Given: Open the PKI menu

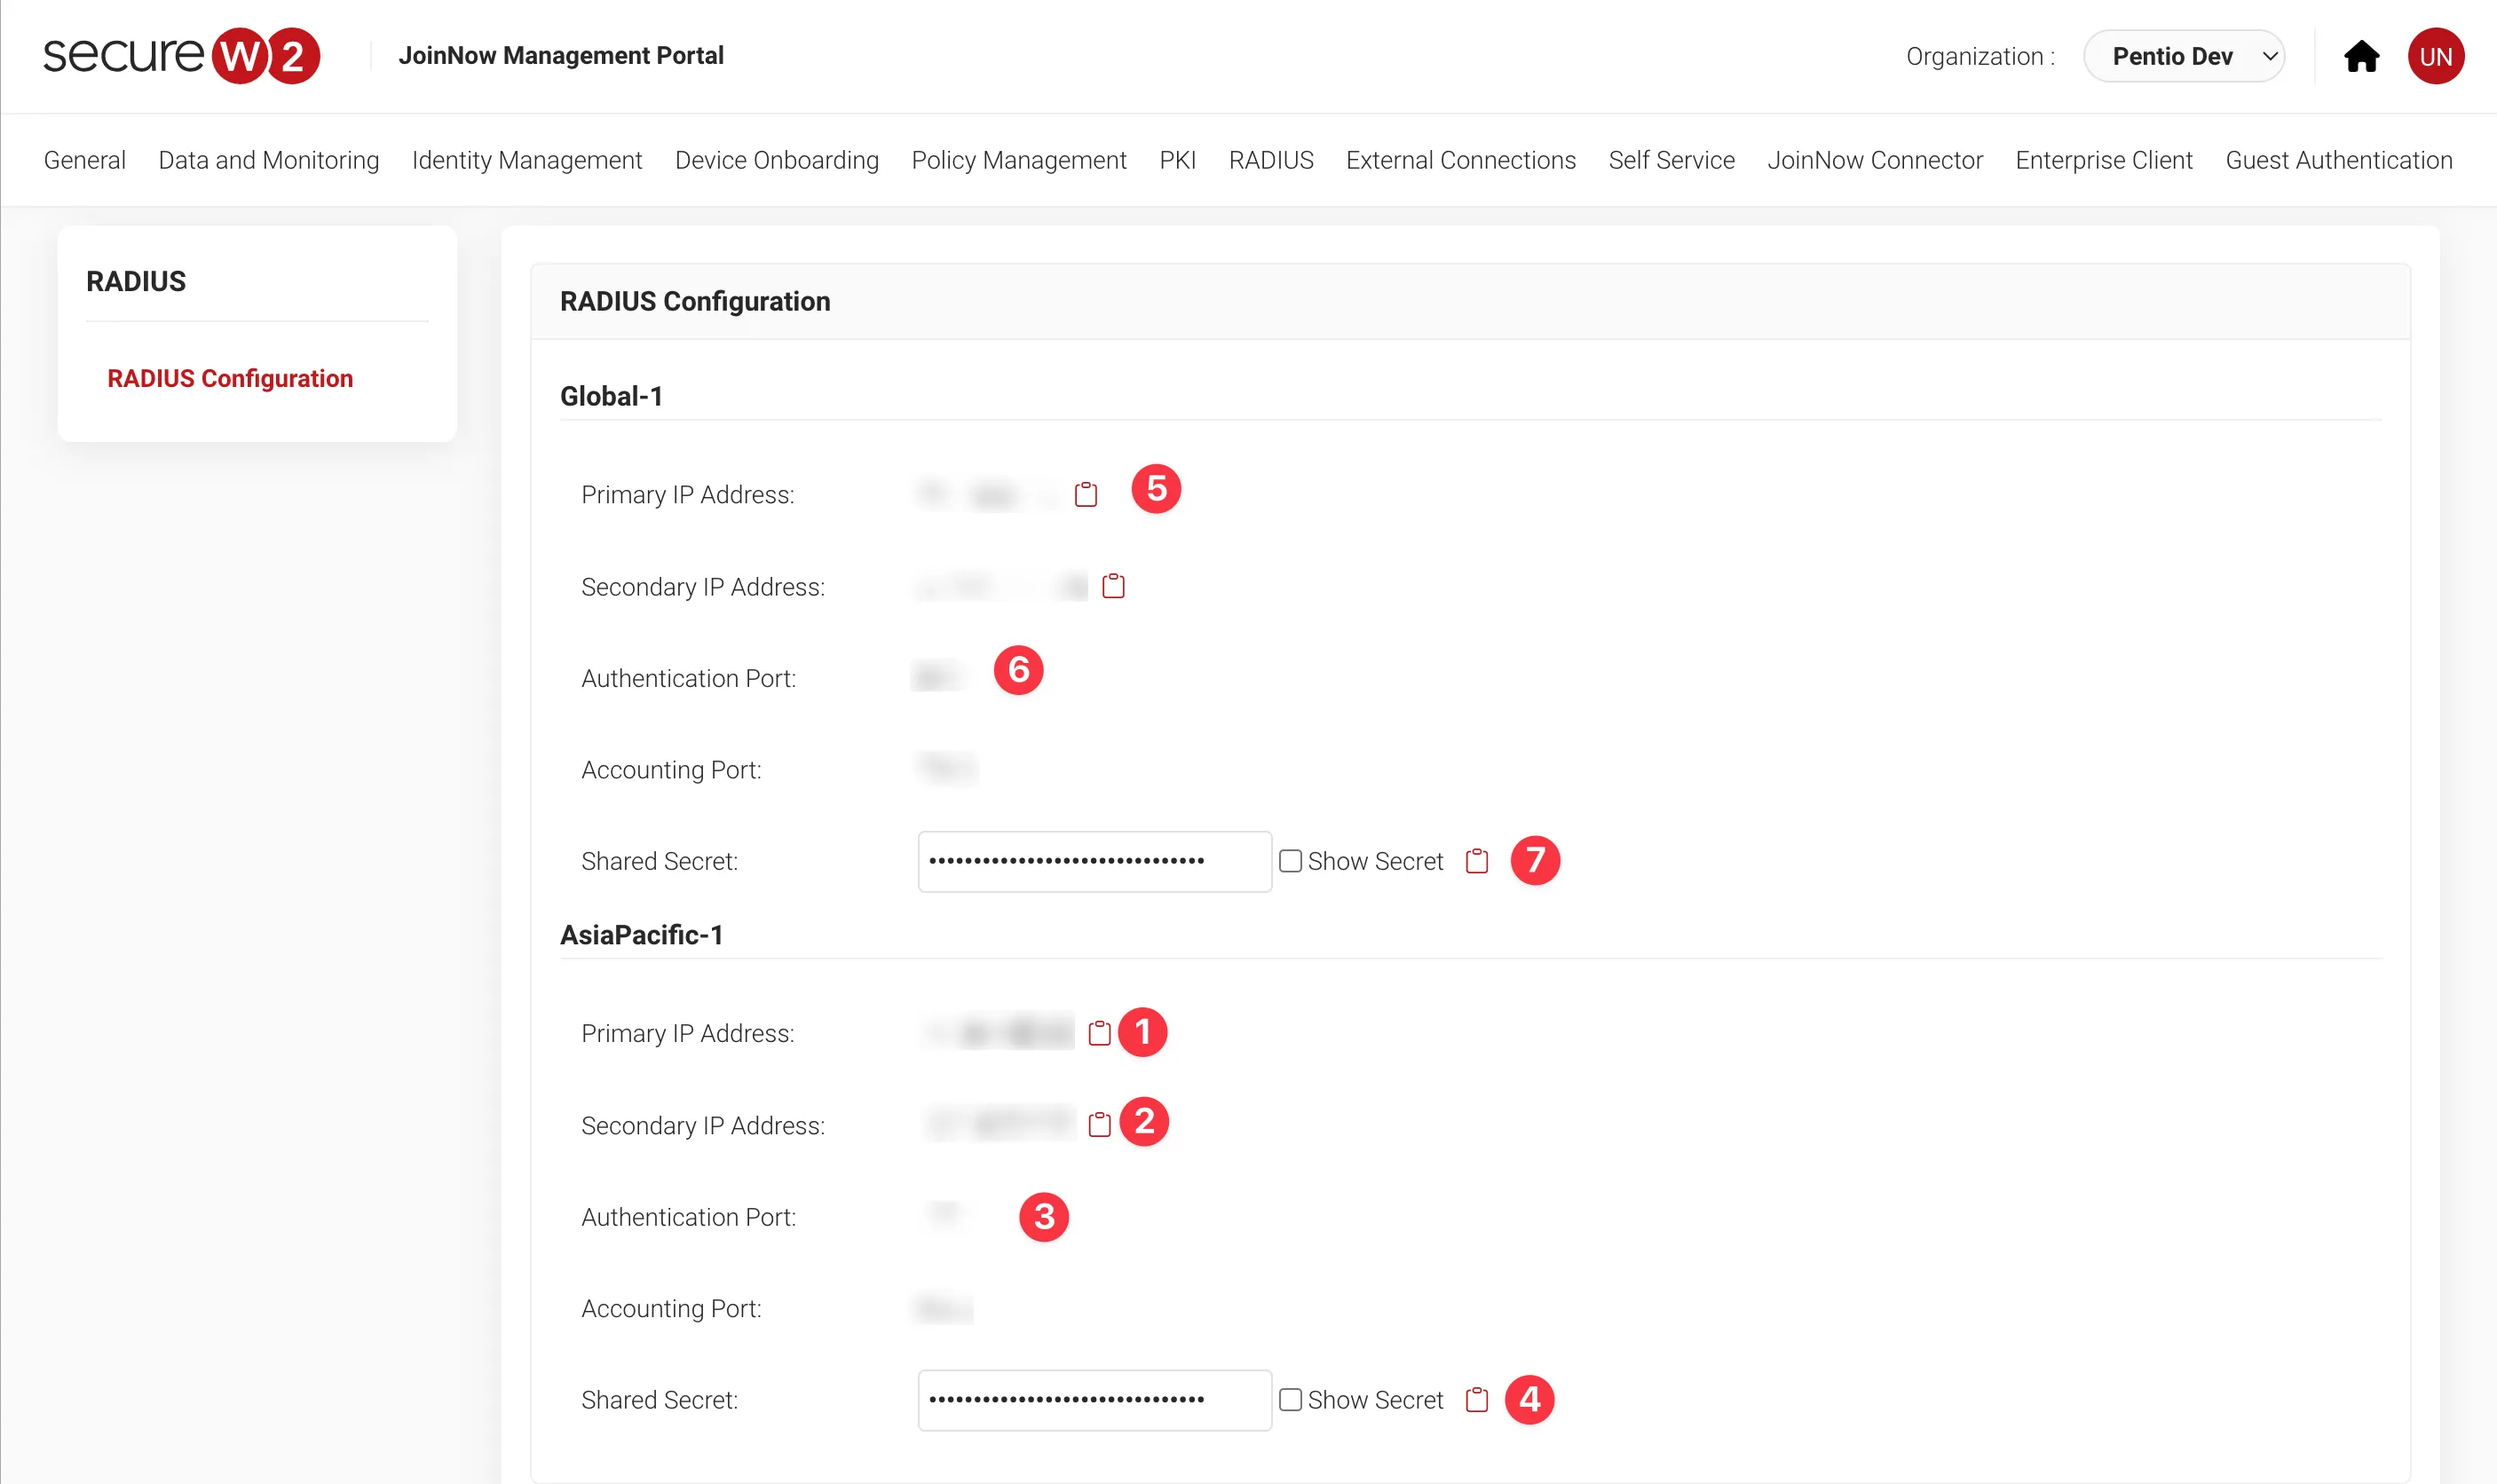Looking at the screenshot, I should coord(1177,160).
